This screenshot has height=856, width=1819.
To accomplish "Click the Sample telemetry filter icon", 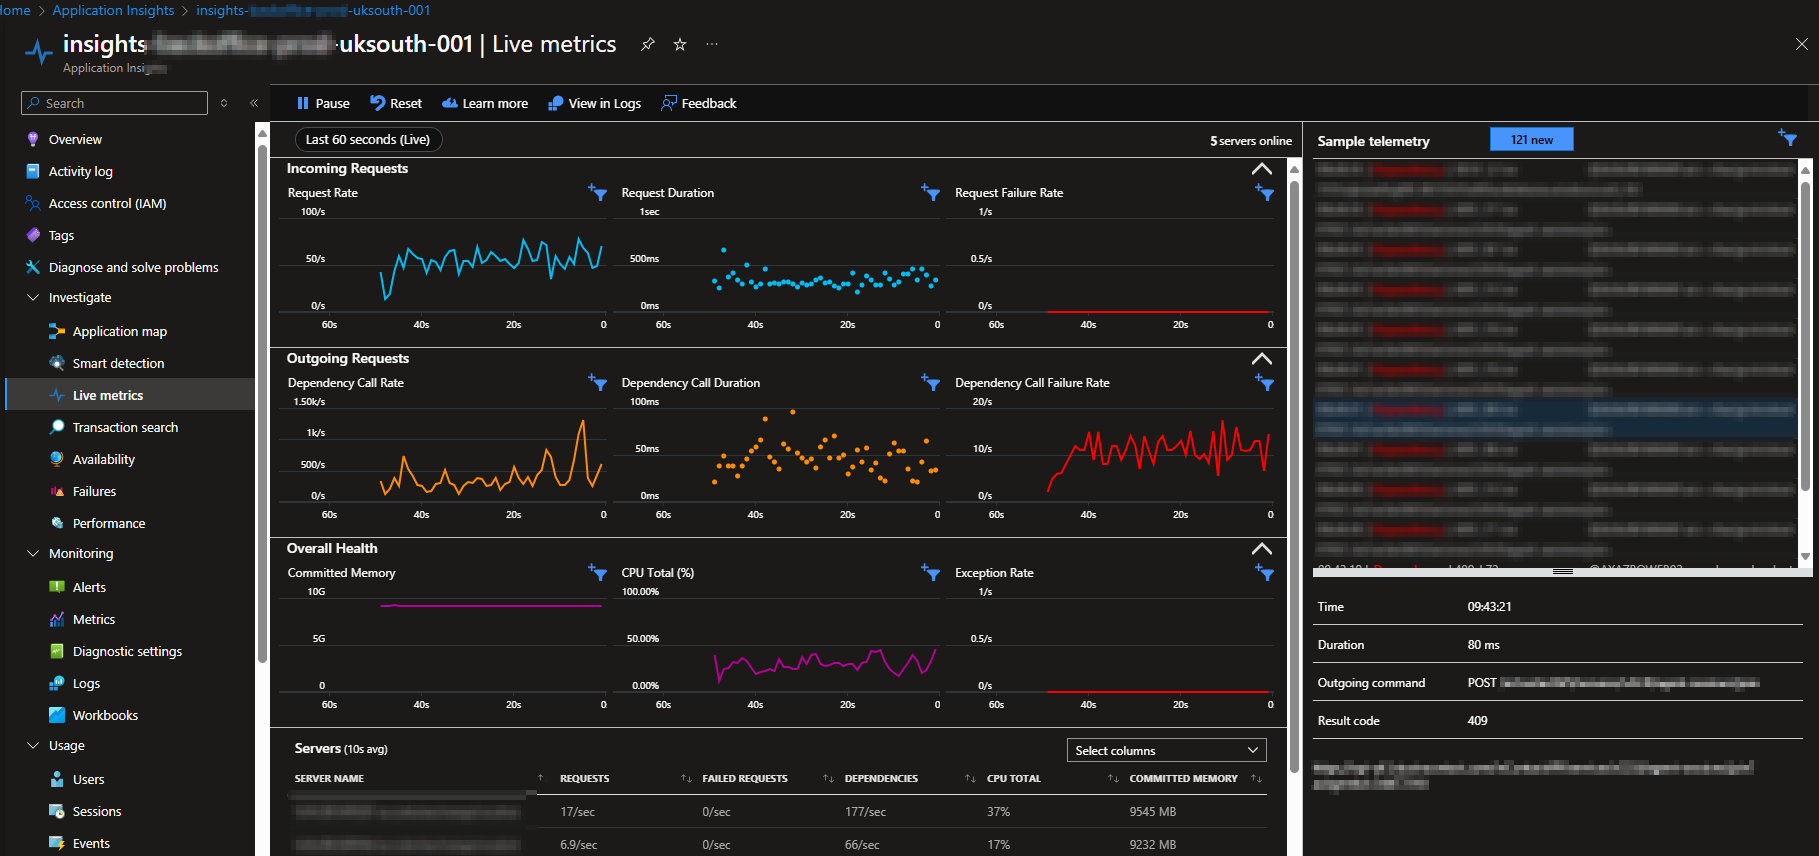I will tap(1787, 138).
